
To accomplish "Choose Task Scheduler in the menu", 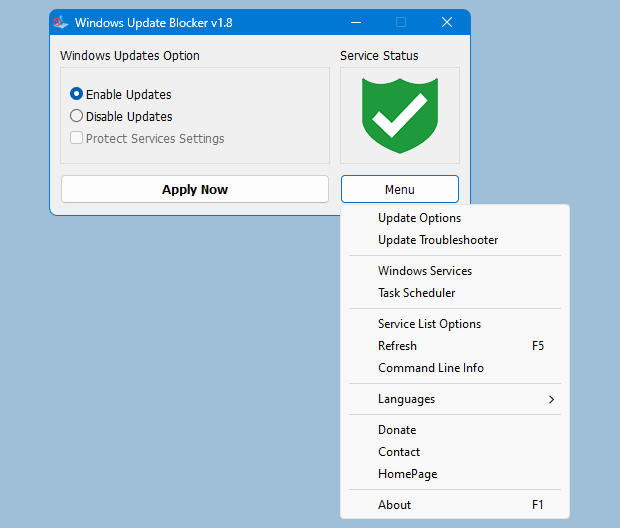I will coord(416,293).
